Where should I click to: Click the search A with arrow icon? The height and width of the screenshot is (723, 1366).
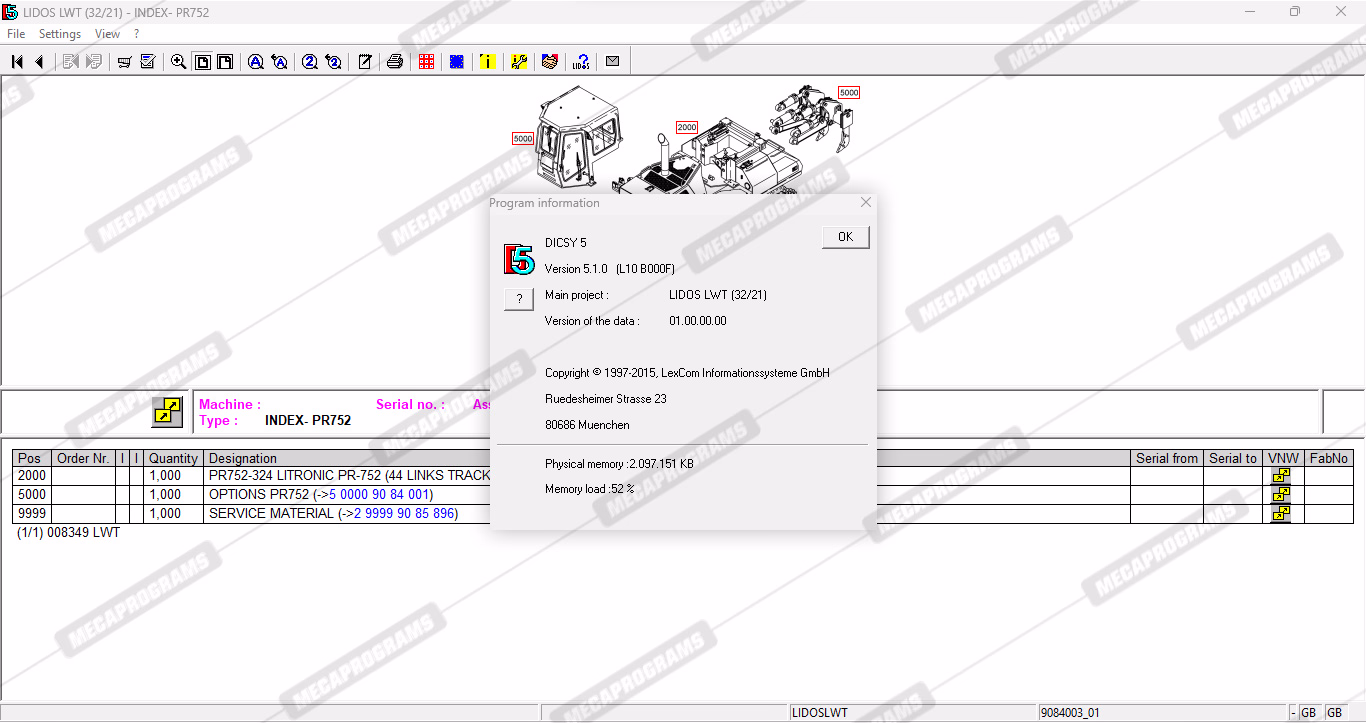point(280,62)
